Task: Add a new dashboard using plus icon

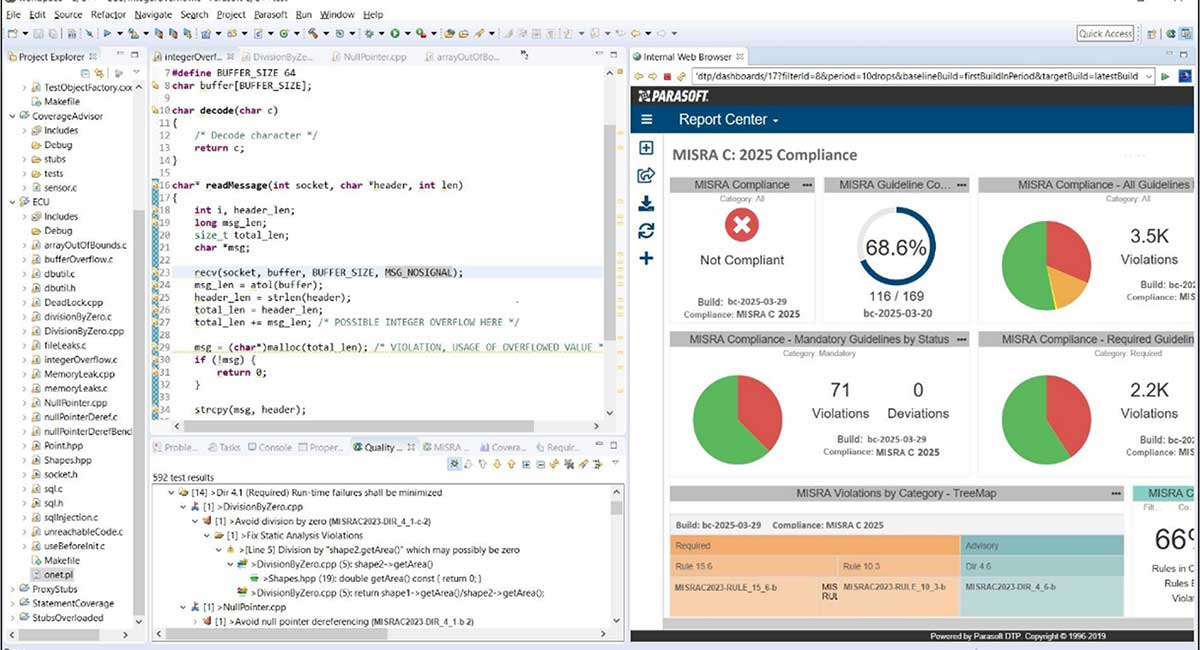Action: [x=646, y=257]
